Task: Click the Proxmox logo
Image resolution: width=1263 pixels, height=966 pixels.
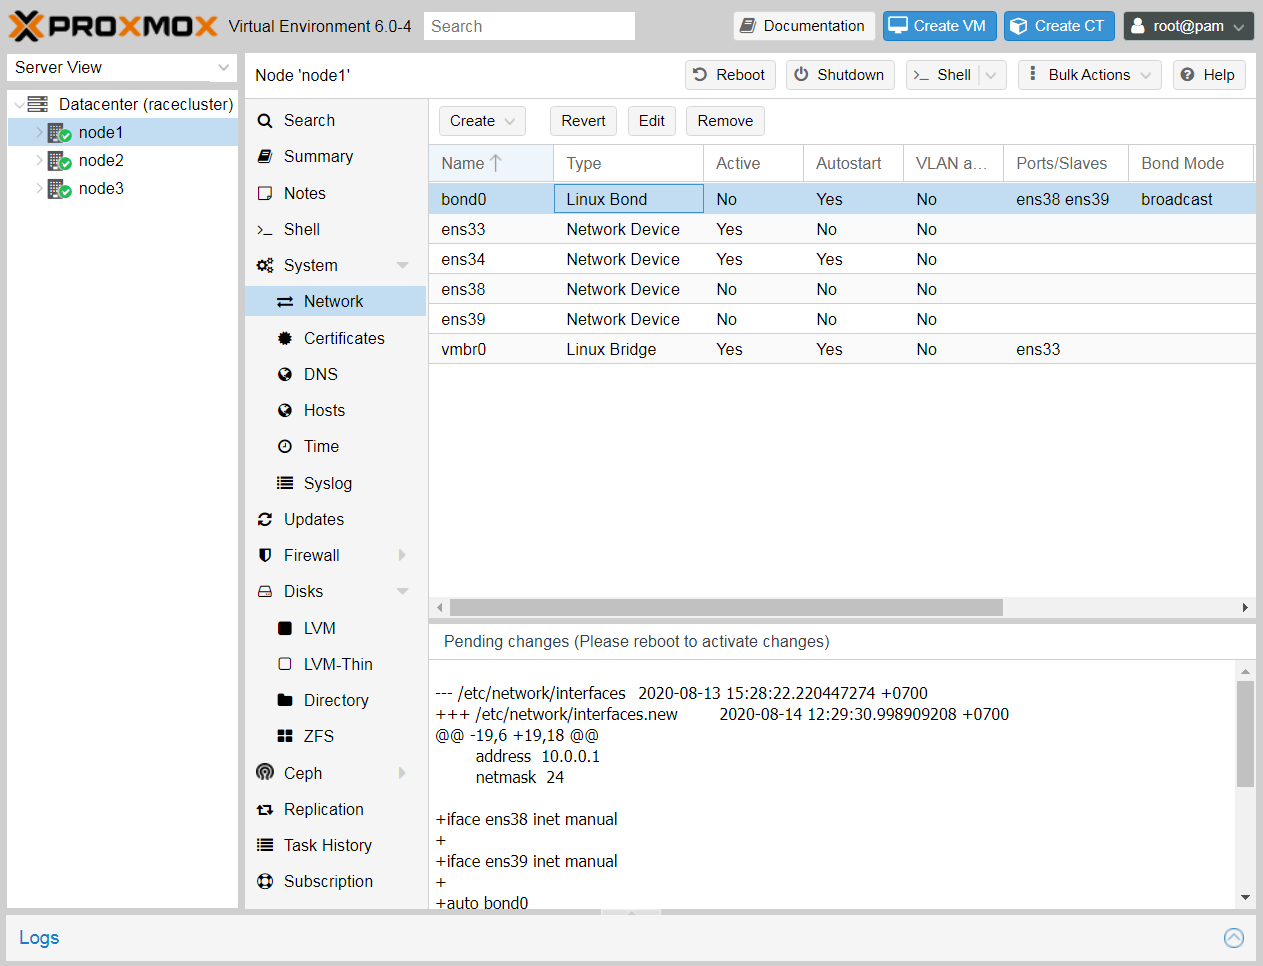Action: pos(113,26)
